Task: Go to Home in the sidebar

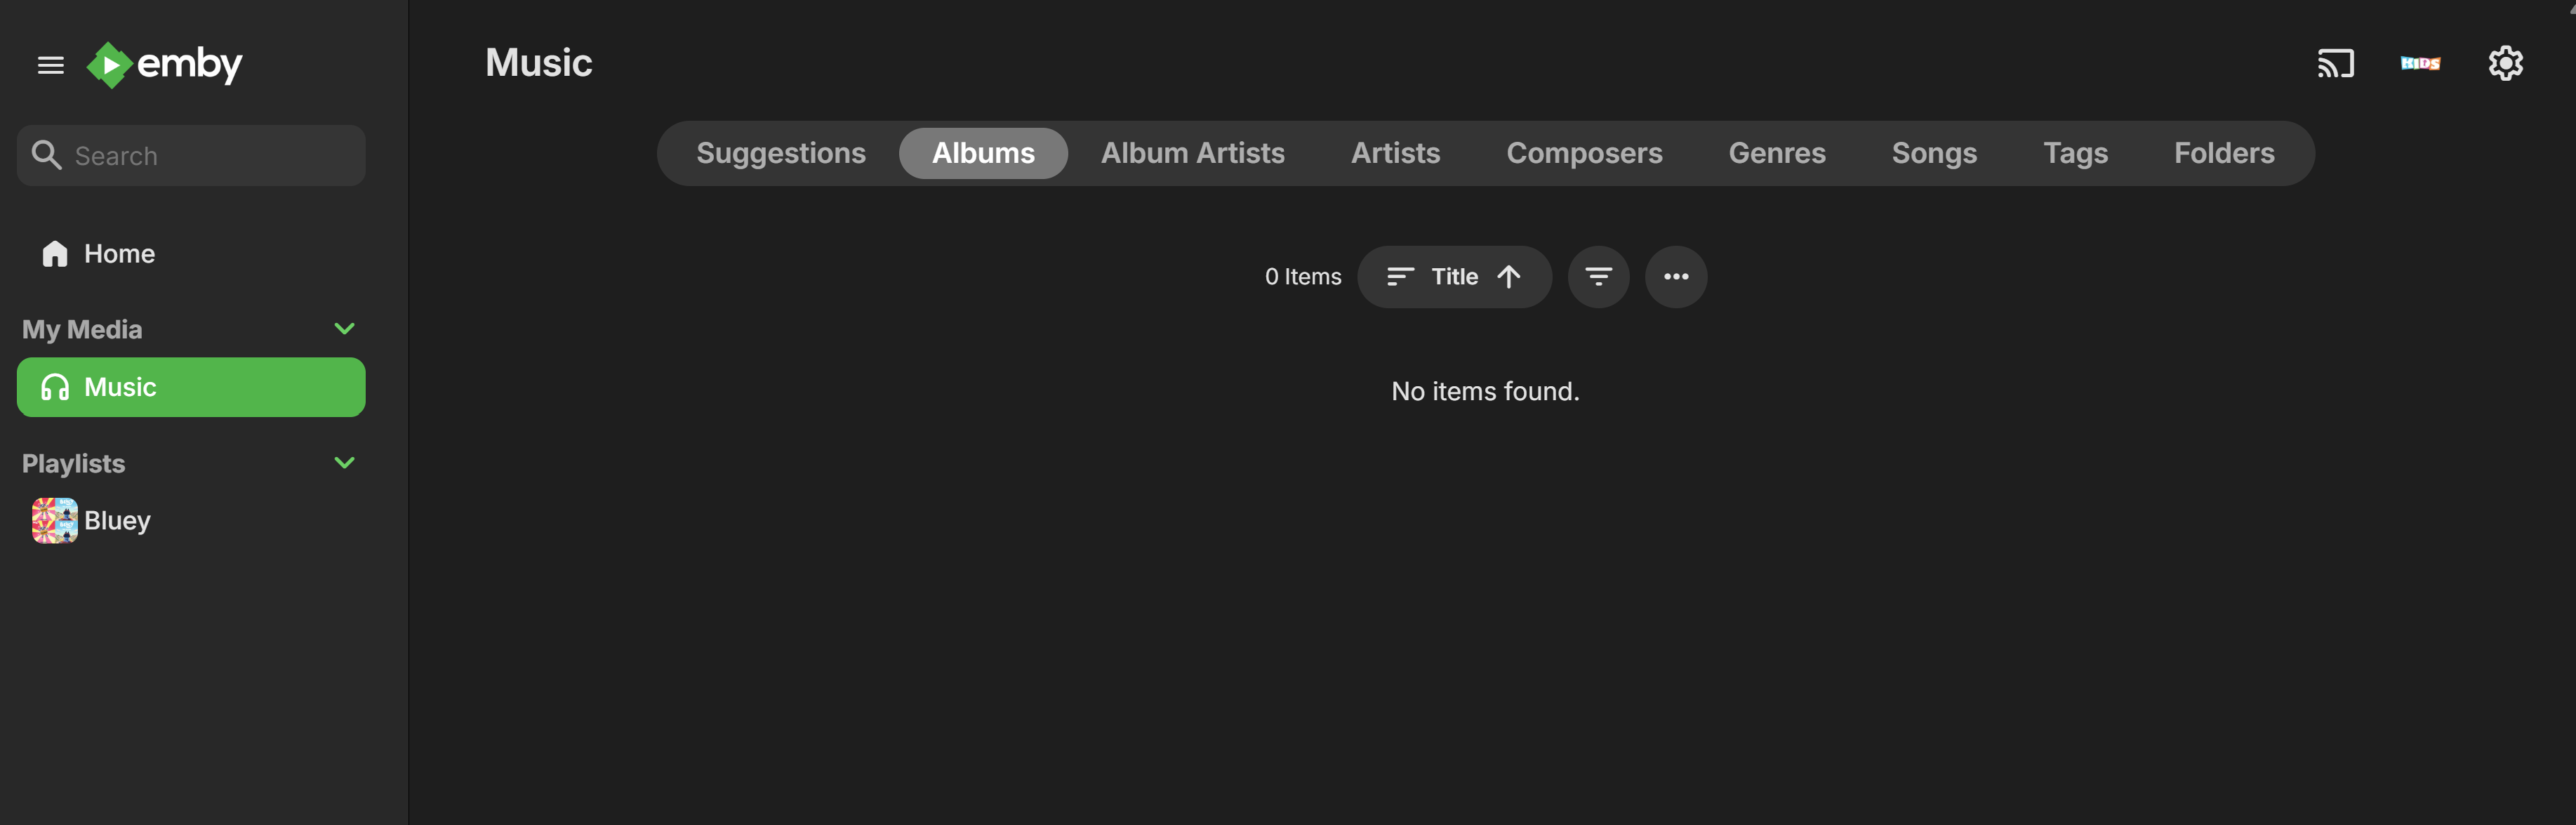Action: coord(119,254)
